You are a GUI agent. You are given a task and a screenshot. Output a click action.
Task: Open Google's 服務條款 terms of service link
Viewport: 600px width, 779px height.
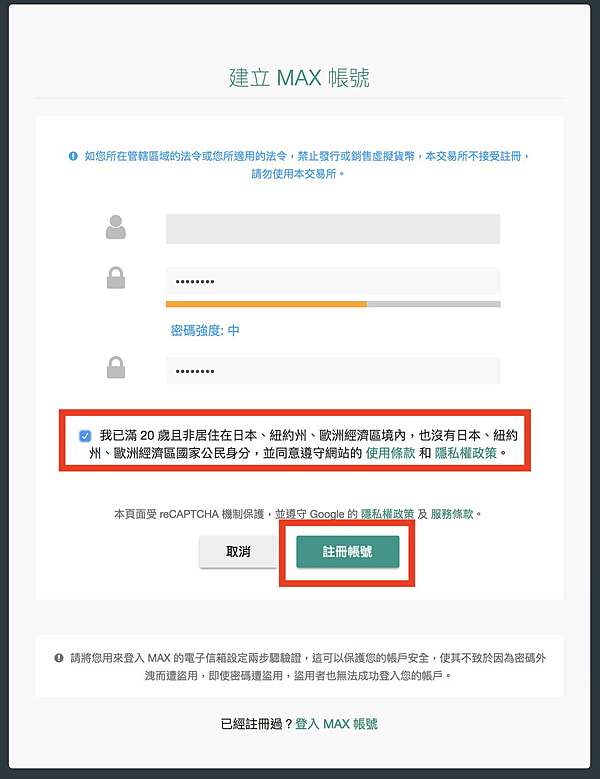pyautogui.click(x=452, y=514)
